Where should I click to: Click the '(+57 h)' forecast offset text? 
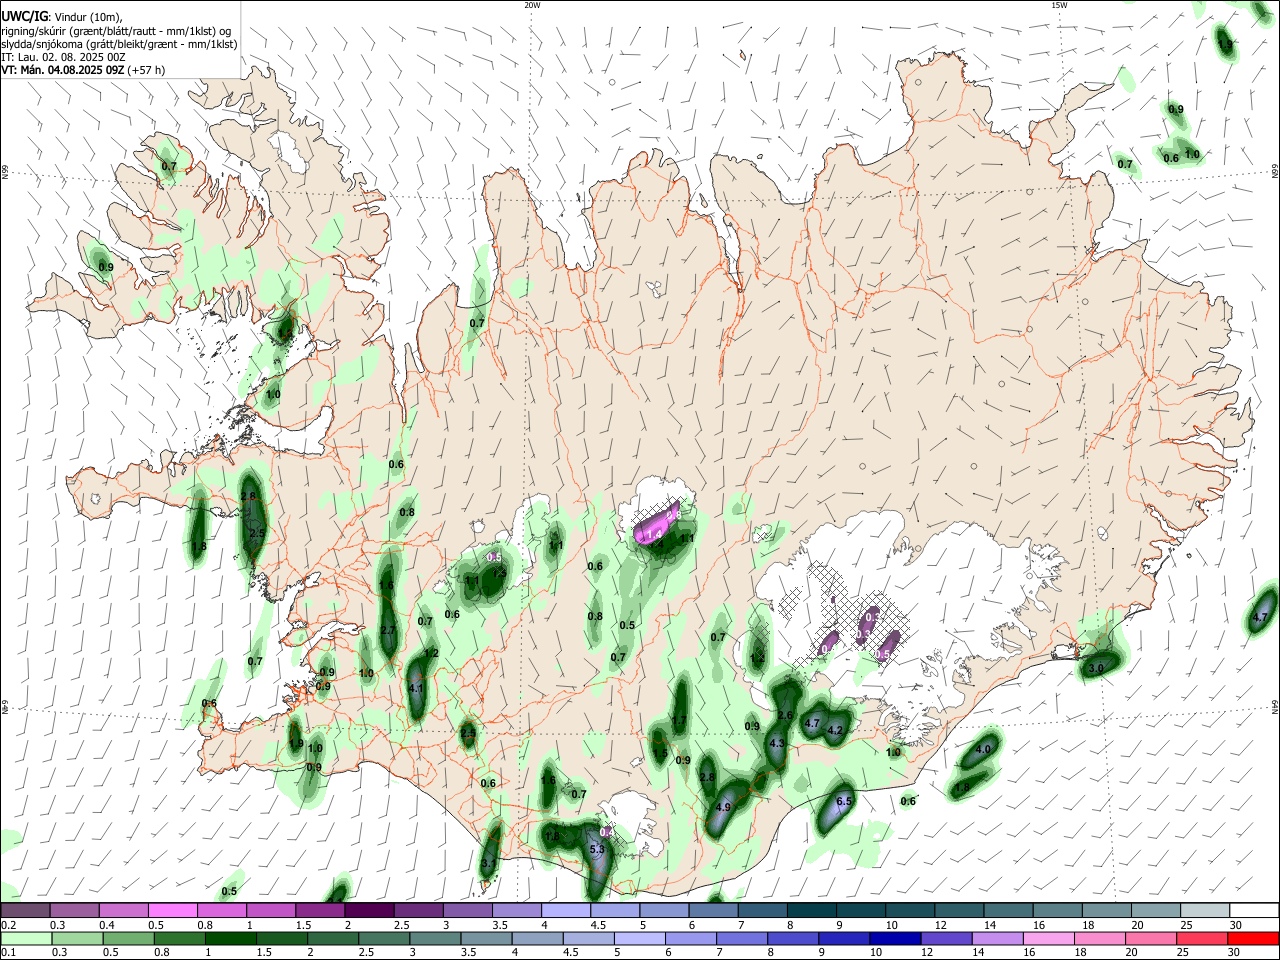(147, 70)
